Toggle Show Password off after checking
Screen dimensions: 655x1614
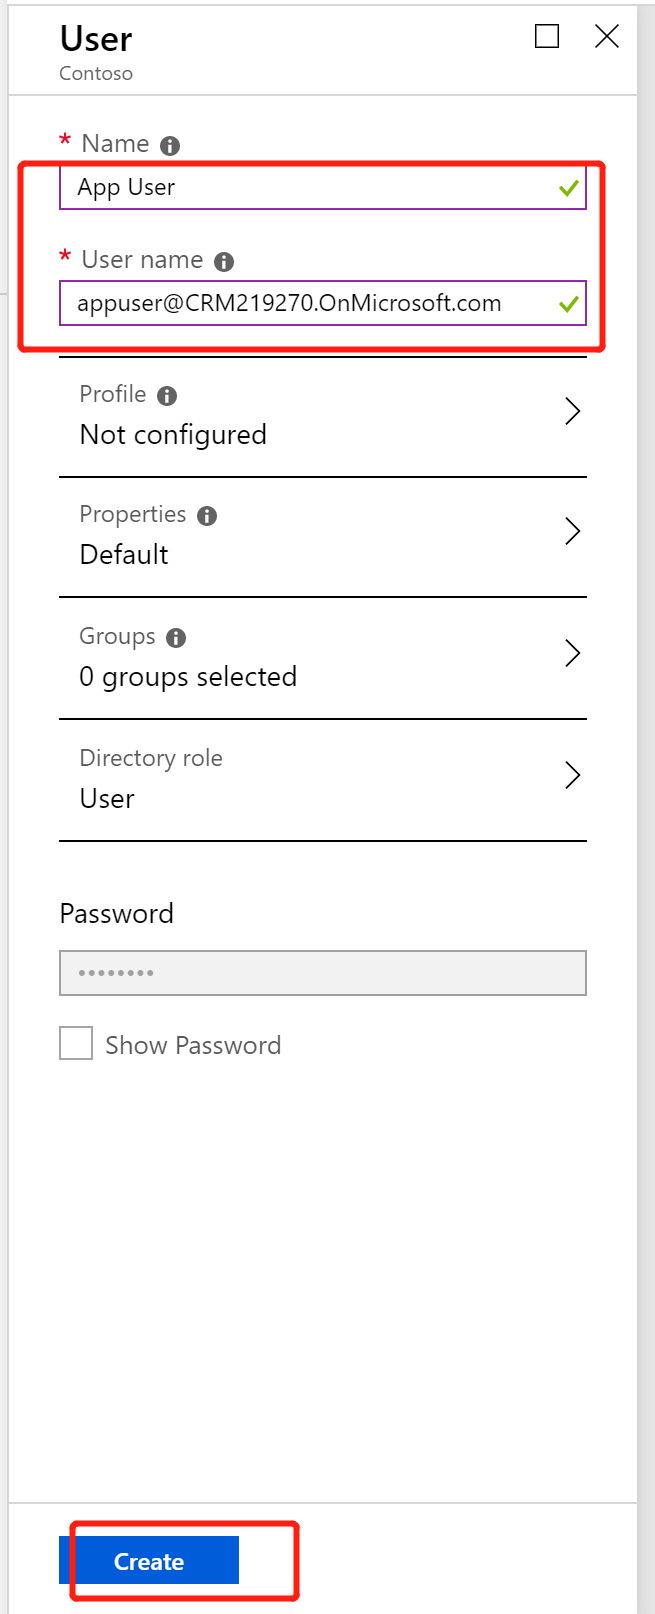pos(75,1043)
